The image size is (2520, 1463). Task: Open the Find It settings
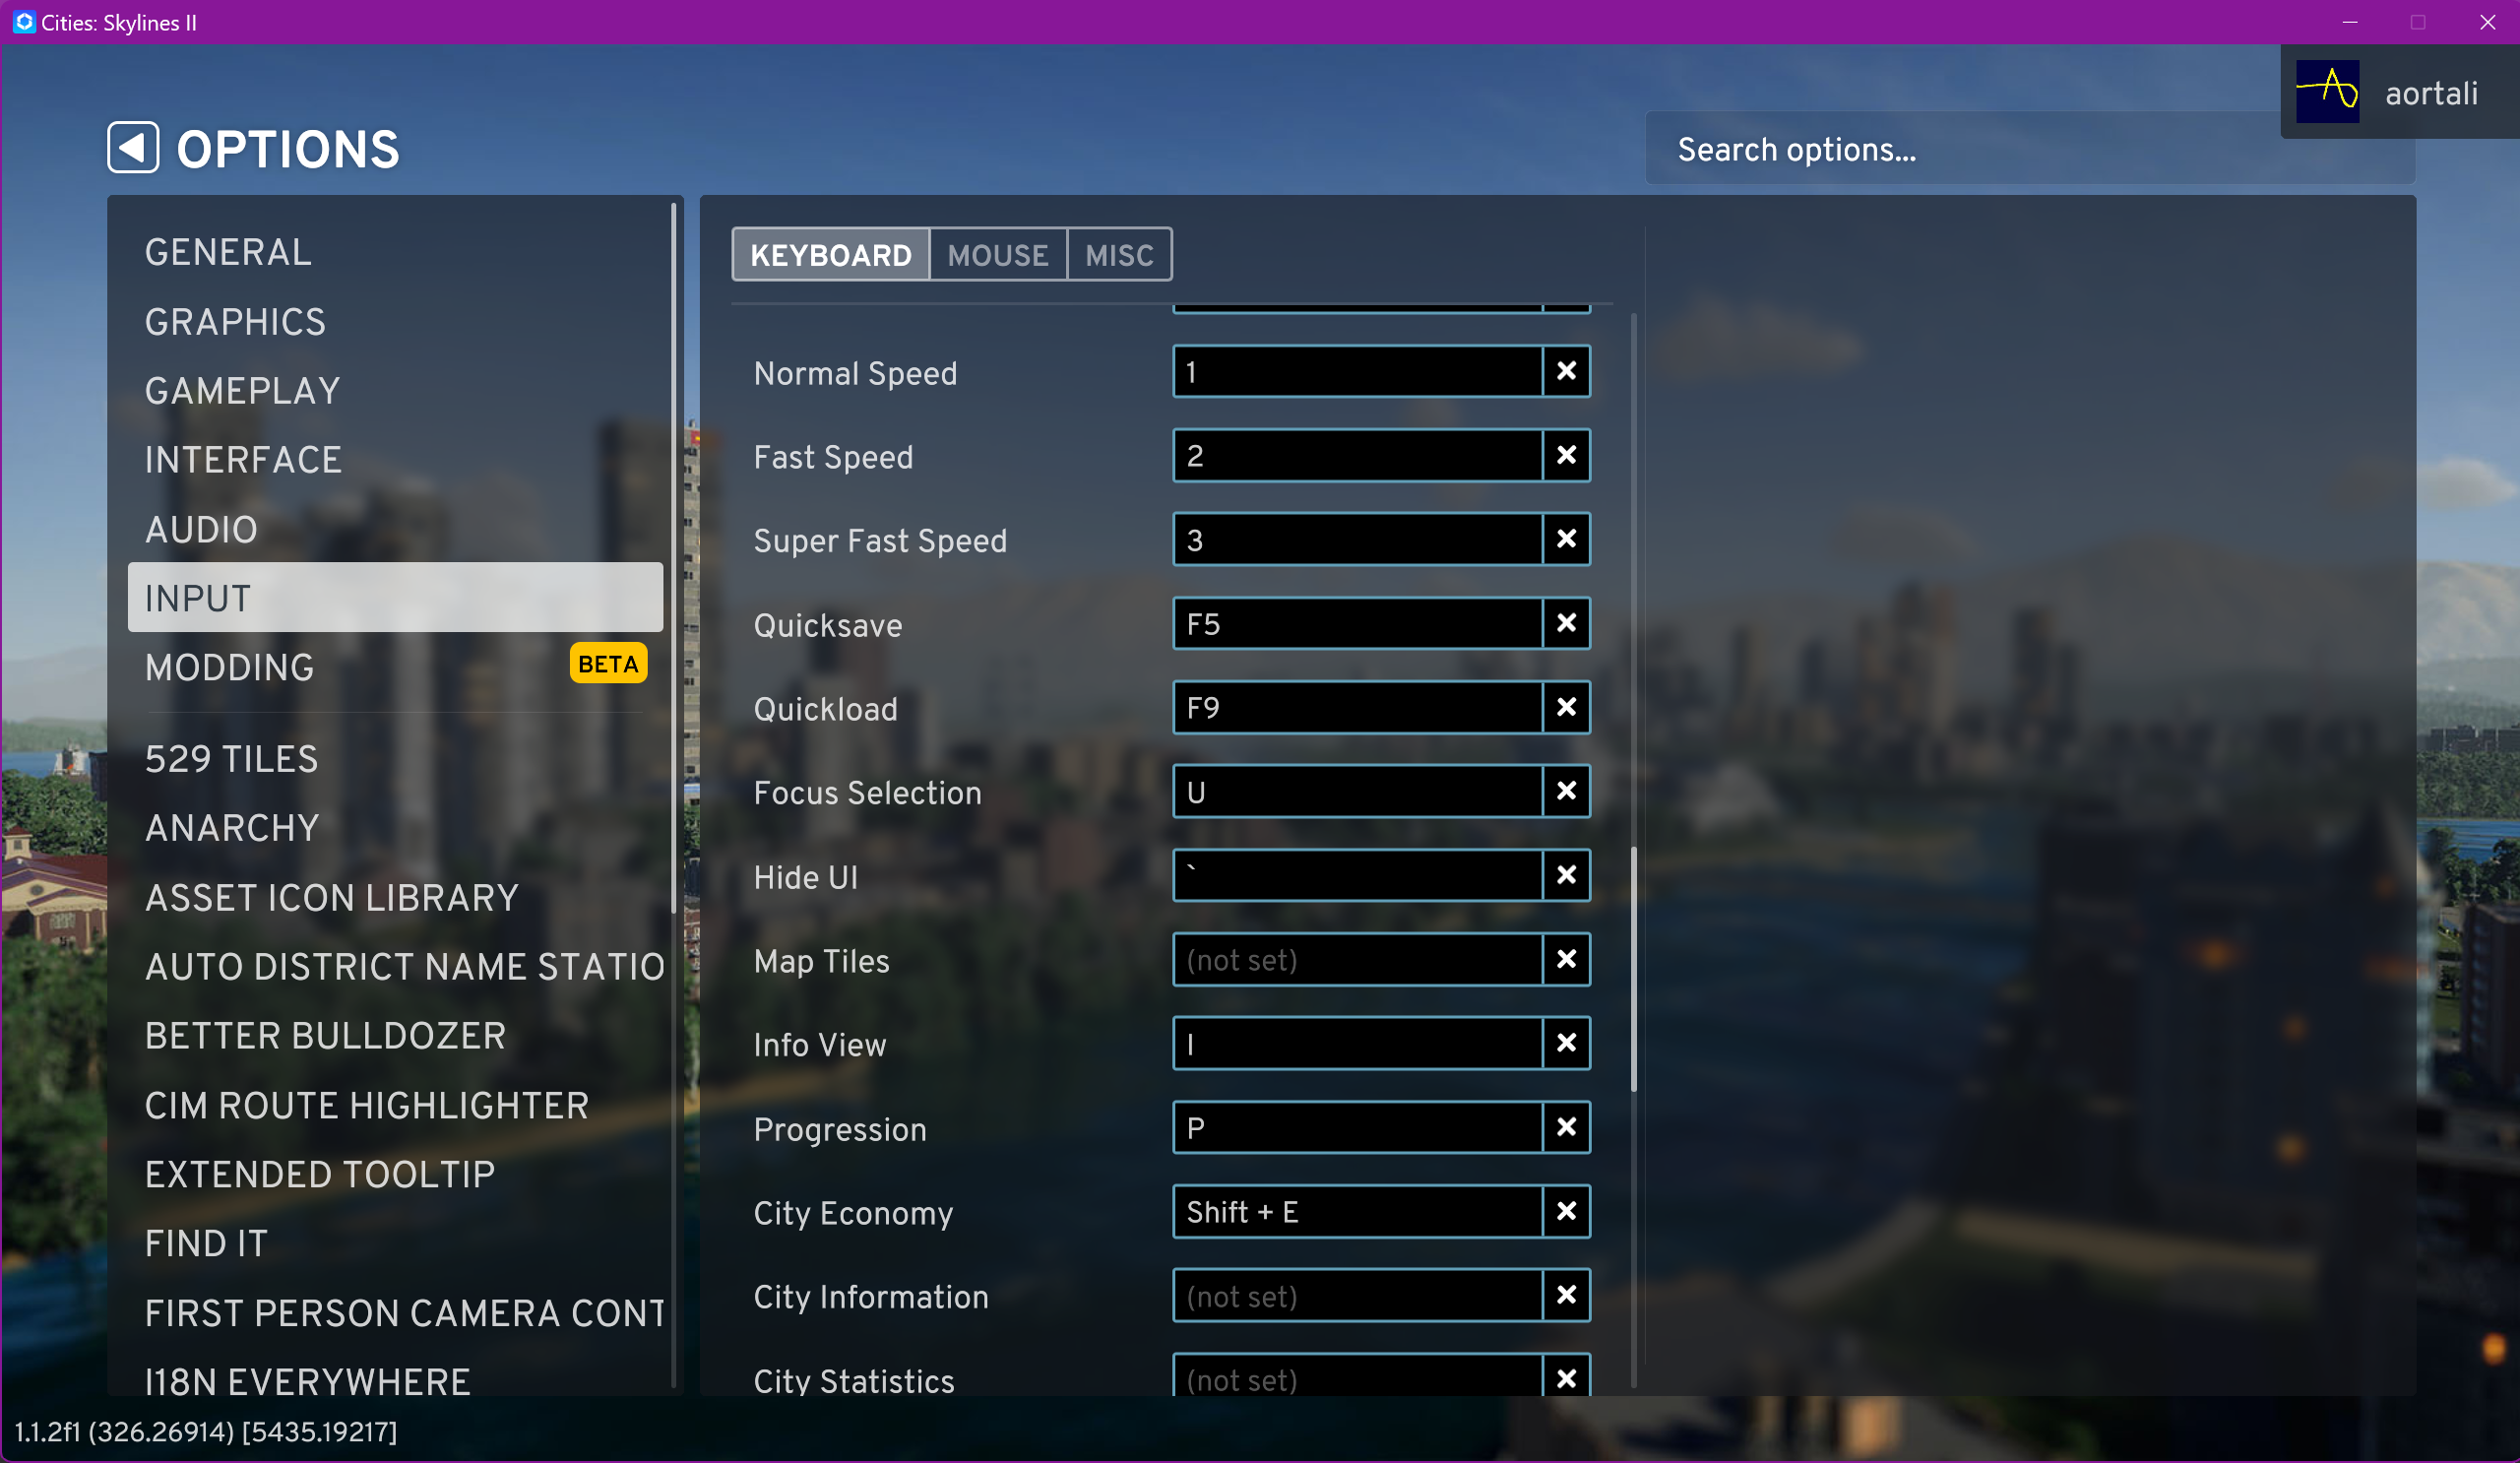395,1243
